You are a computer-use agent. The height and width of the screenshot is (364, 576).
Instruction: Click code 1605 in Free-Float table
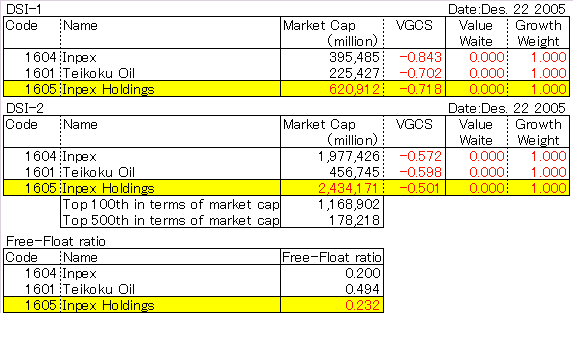tap(40, 305)
